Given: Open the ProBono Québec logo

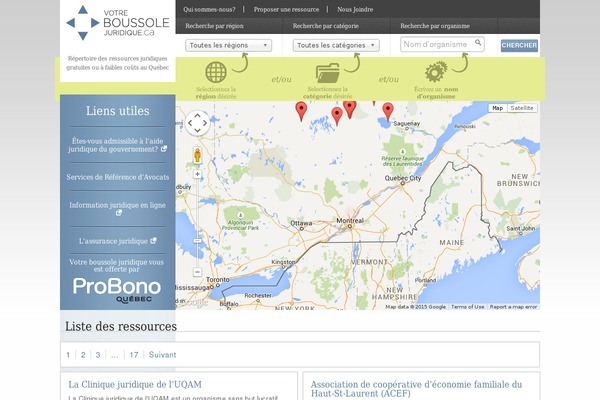Looking at the screenshot, I should tap(117, 290).
